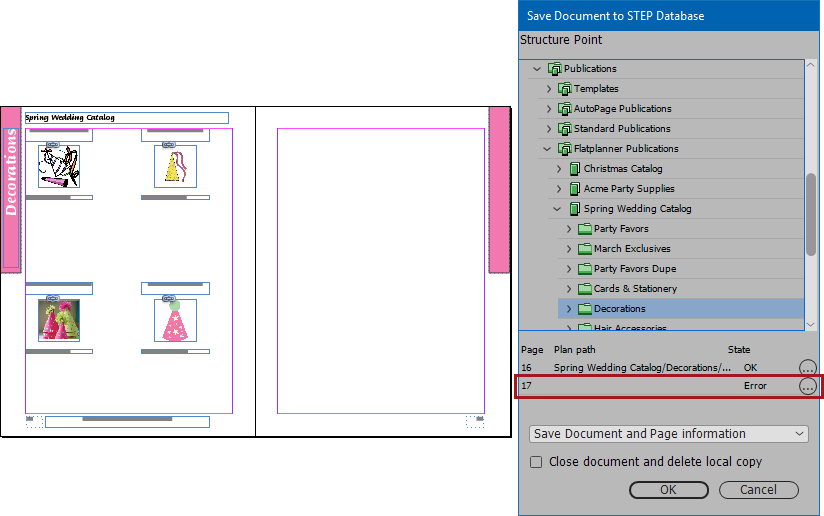Expand the Cards & Stationery section

(569, 289)
